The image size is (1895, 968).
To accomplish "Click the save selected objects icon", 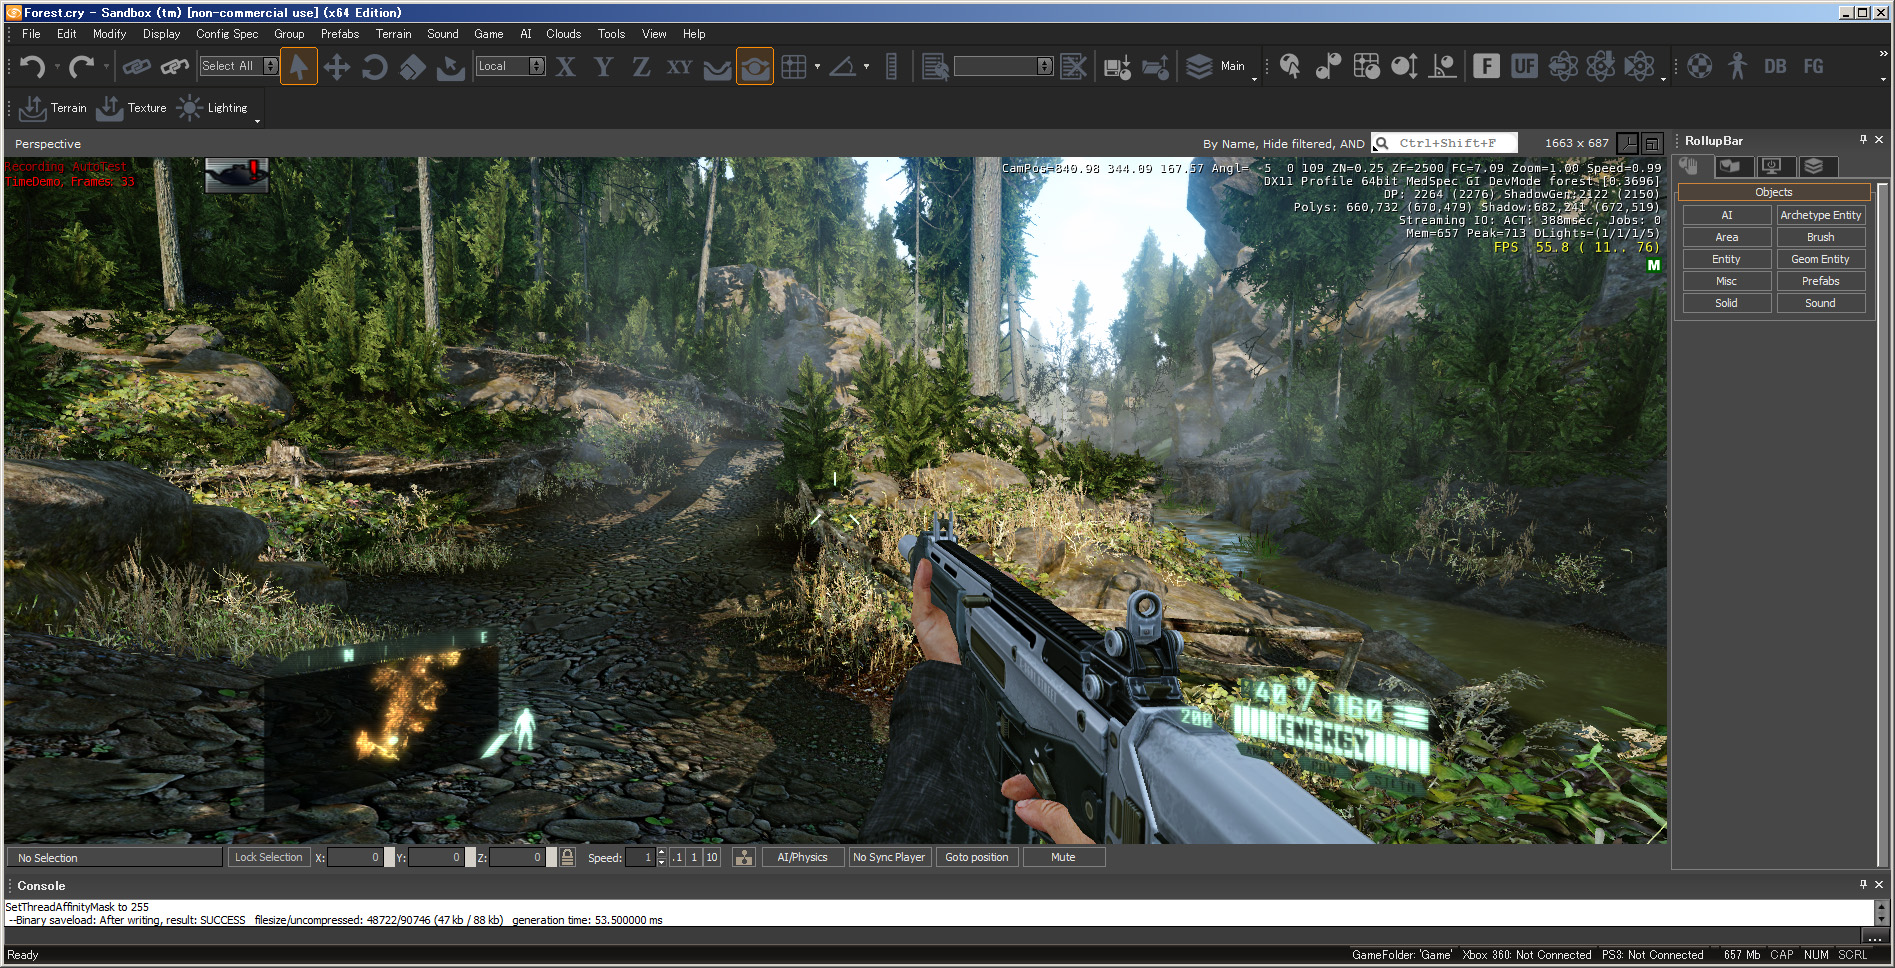I will [x=1117, y=67].
